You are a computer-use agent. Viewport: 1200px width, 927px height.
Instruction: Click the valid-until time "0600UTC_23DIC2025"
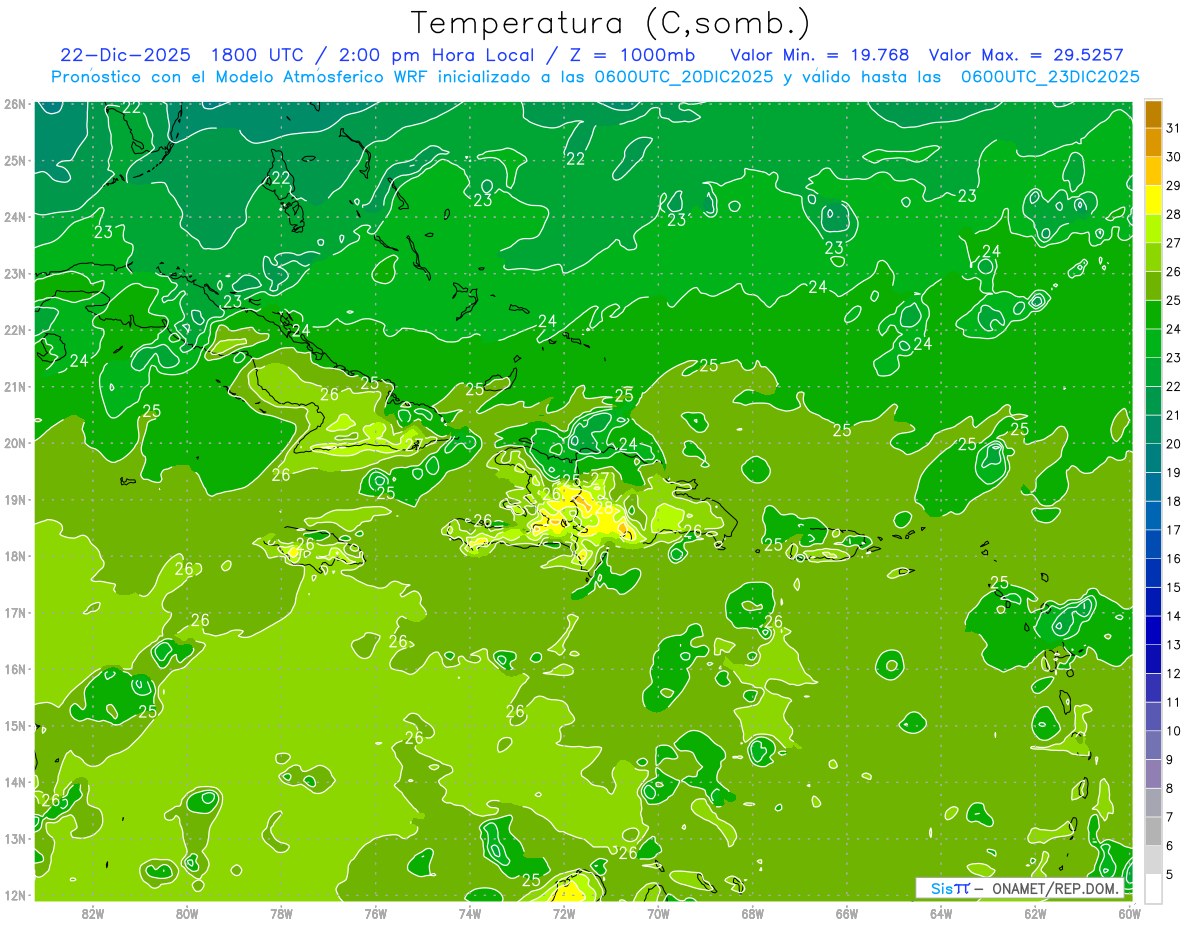[1050, 77]
